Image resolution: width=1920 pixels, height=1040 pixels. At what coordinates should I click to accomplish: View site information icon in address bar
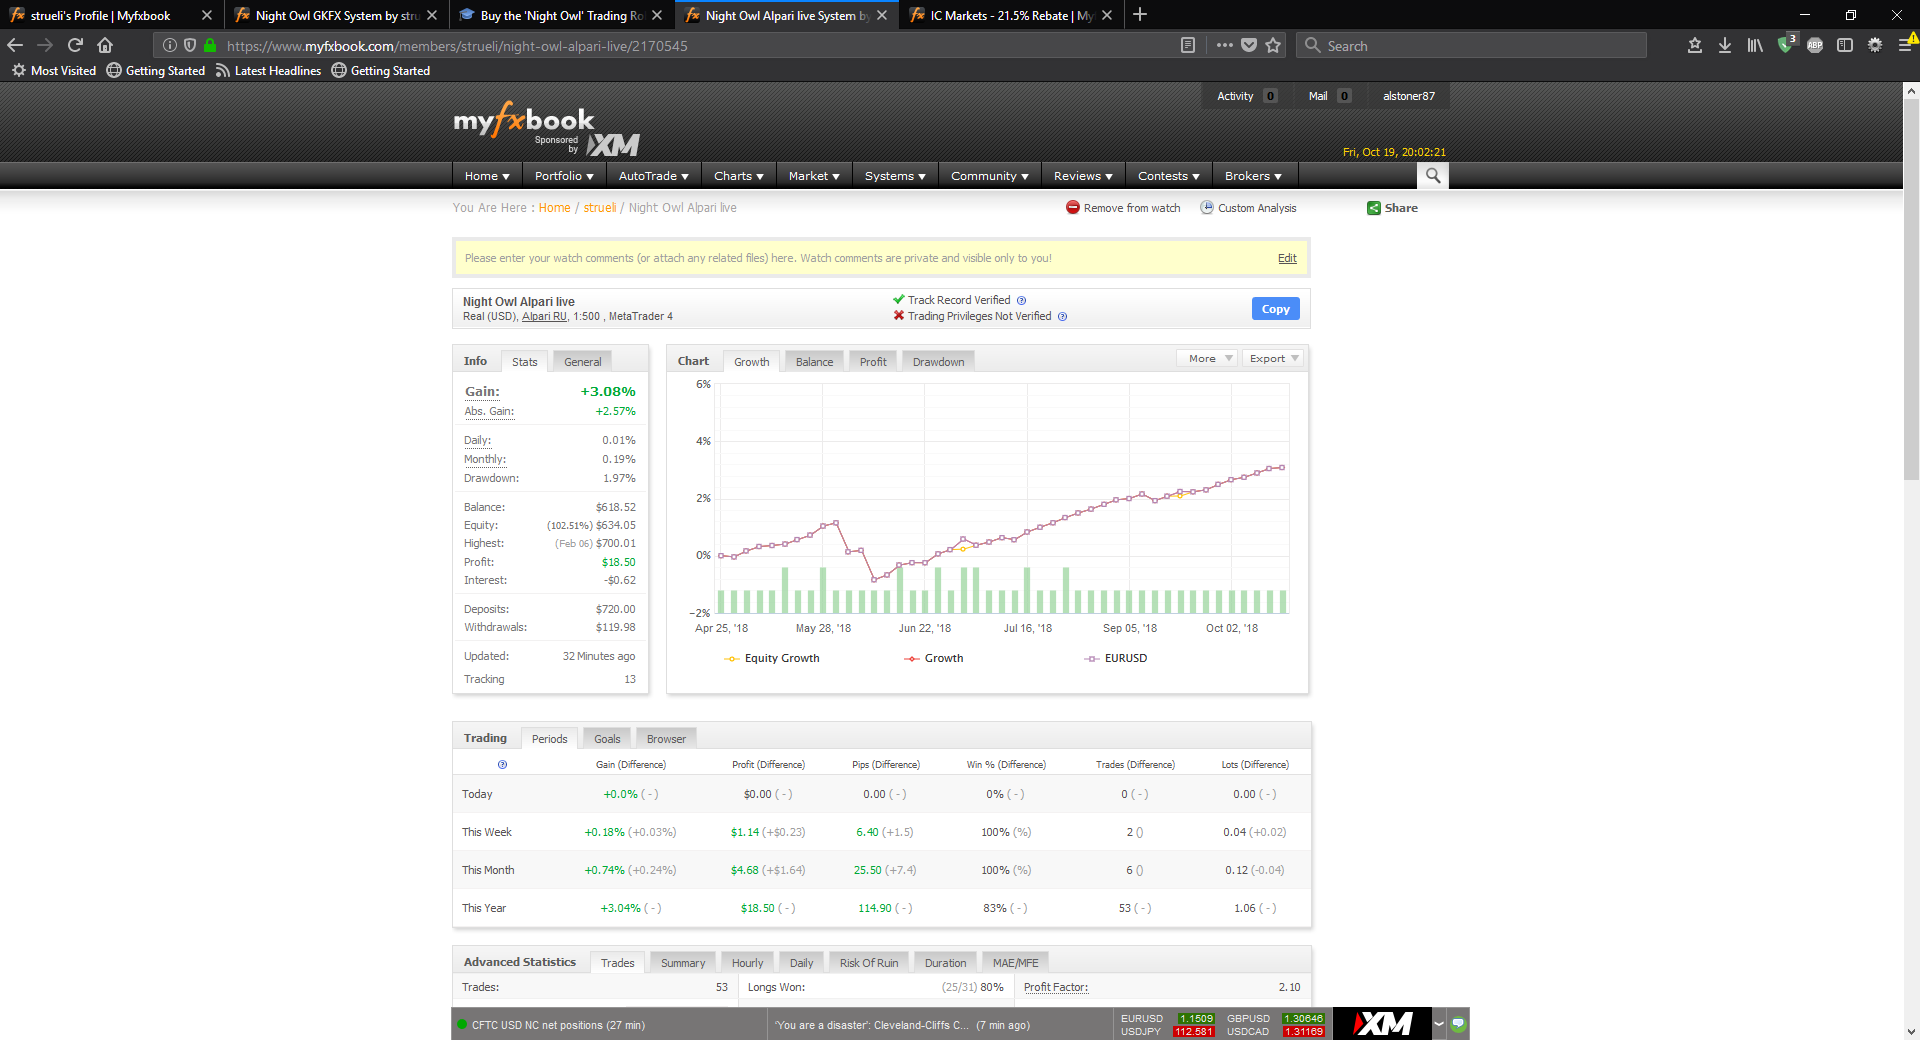(x=170, y=45)
